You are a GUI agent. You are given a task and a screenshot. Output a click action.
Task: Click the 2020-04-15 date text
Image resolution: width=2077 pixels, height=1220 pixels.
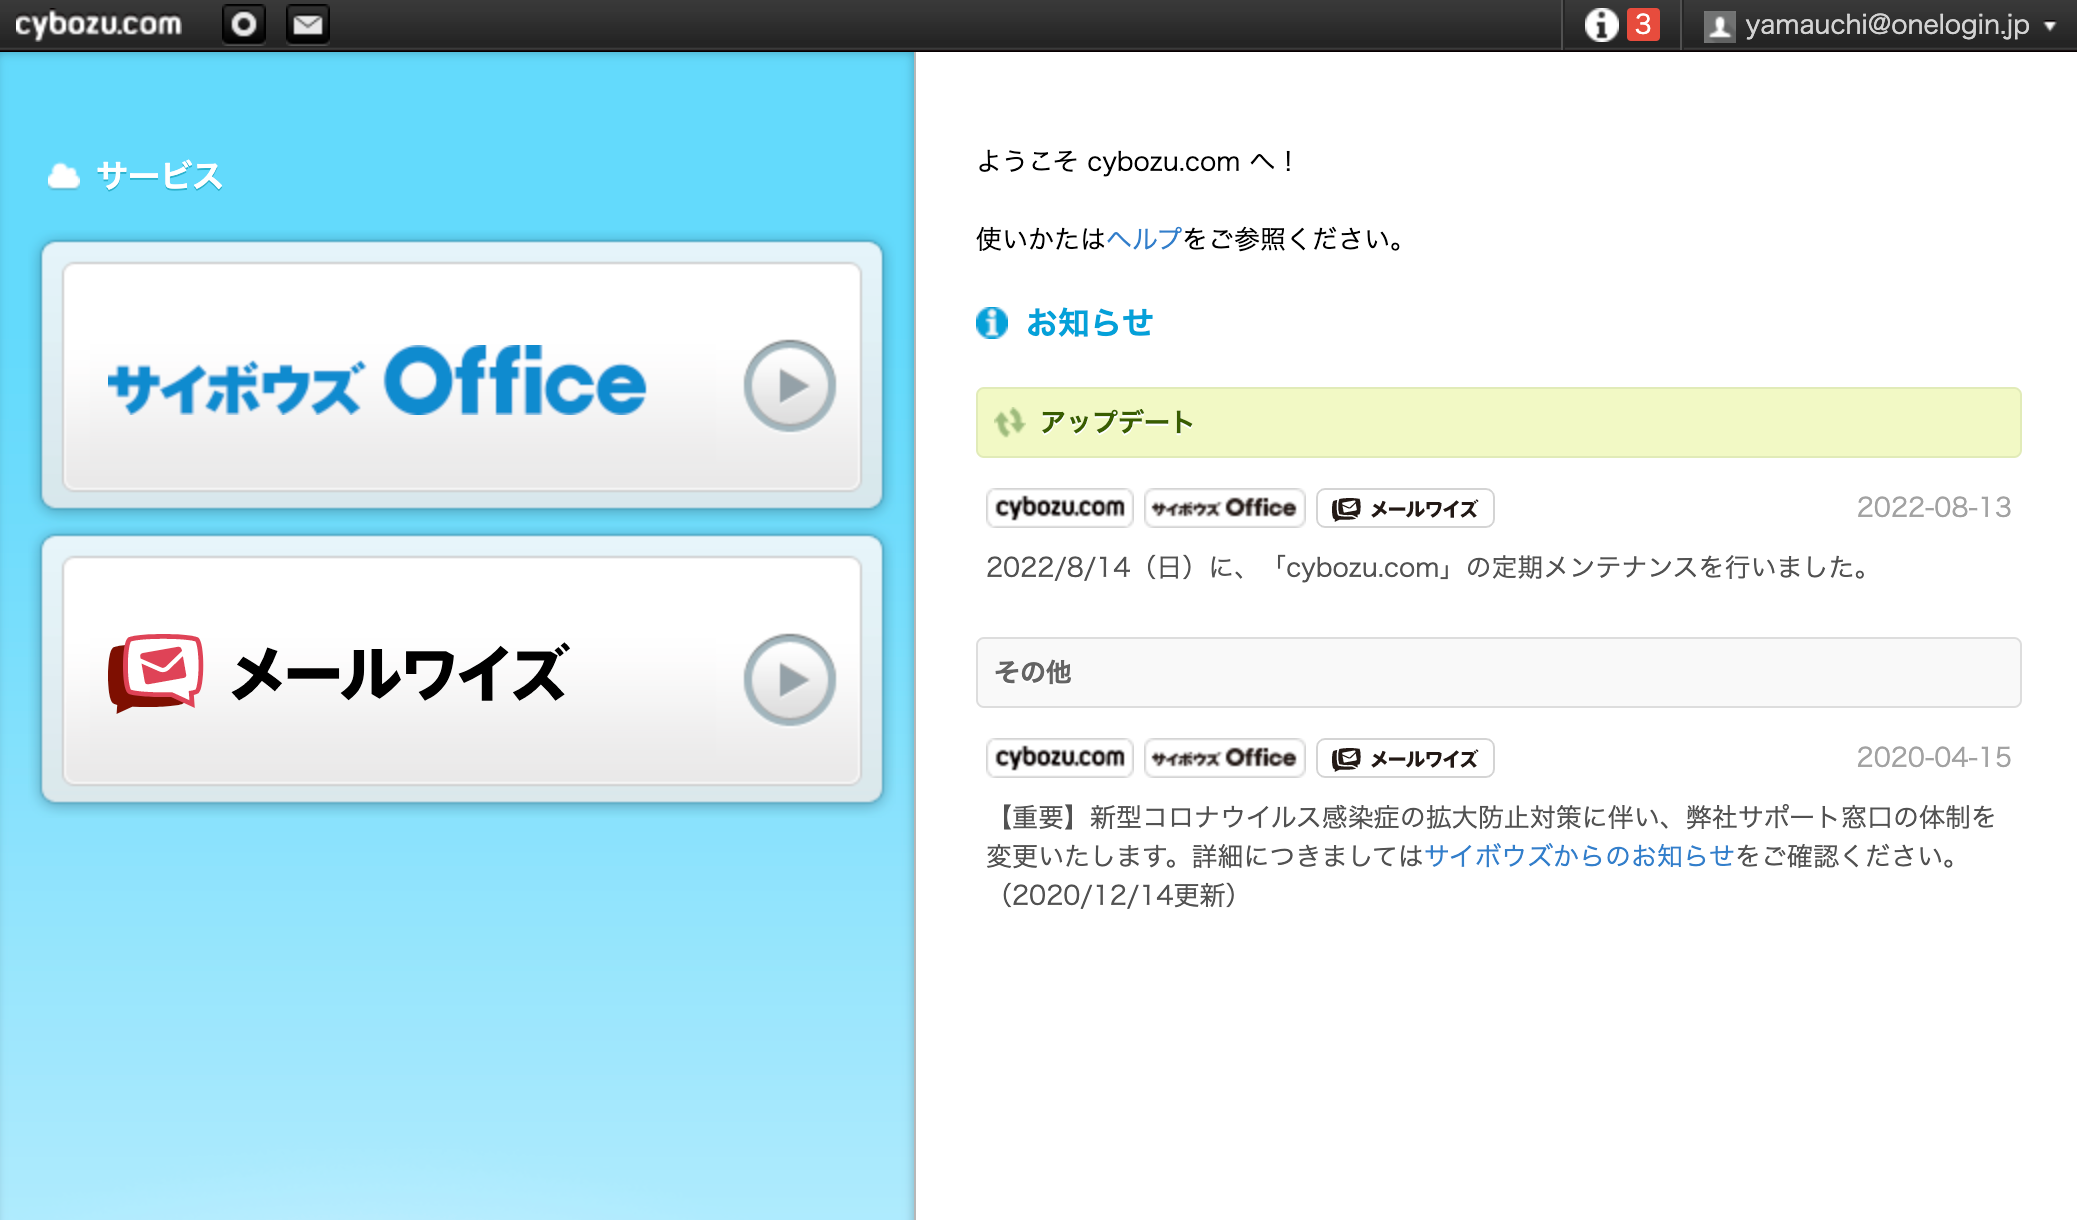(1934, 757)
